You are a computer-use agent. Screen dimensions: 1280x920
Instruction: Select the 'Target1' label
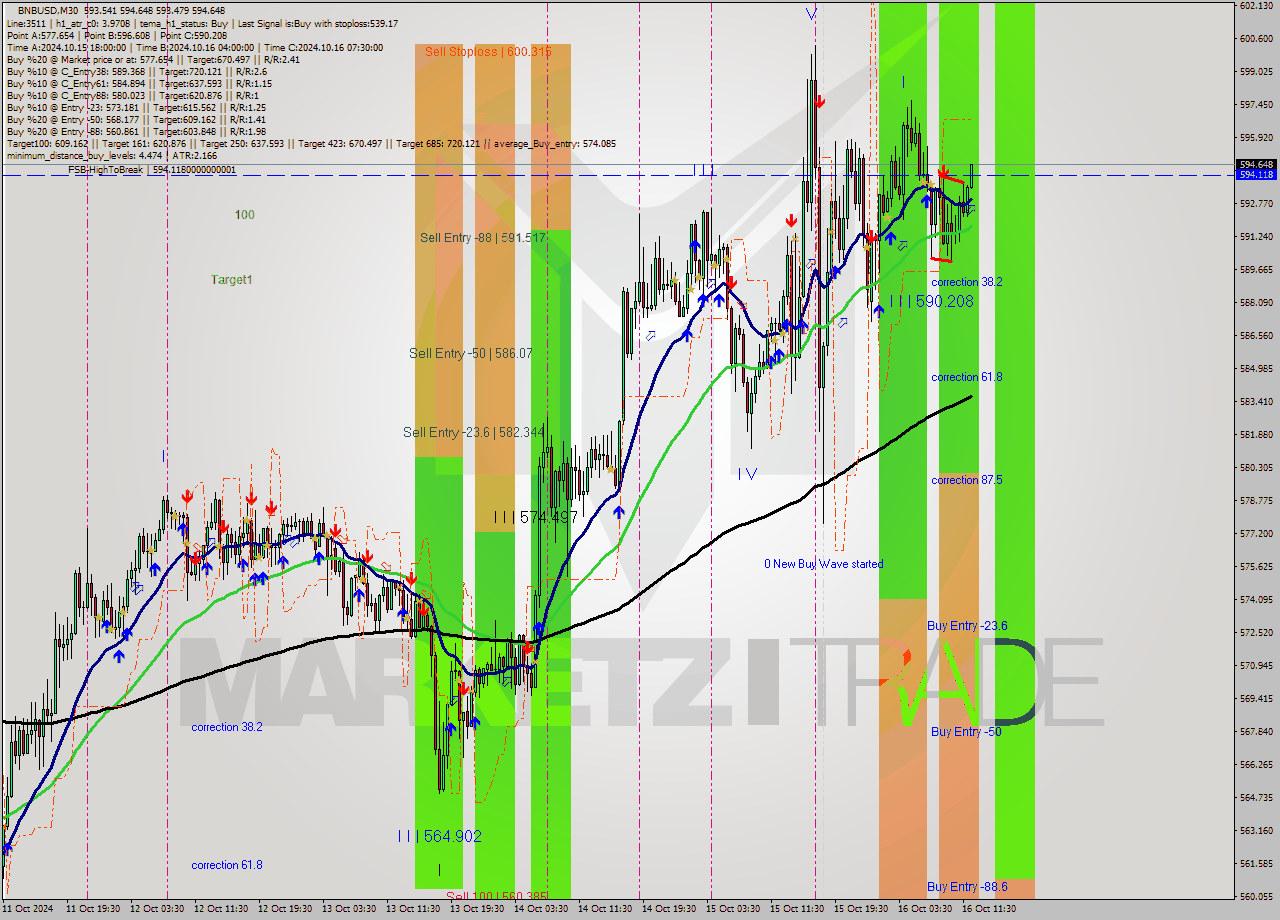(232, 280)
